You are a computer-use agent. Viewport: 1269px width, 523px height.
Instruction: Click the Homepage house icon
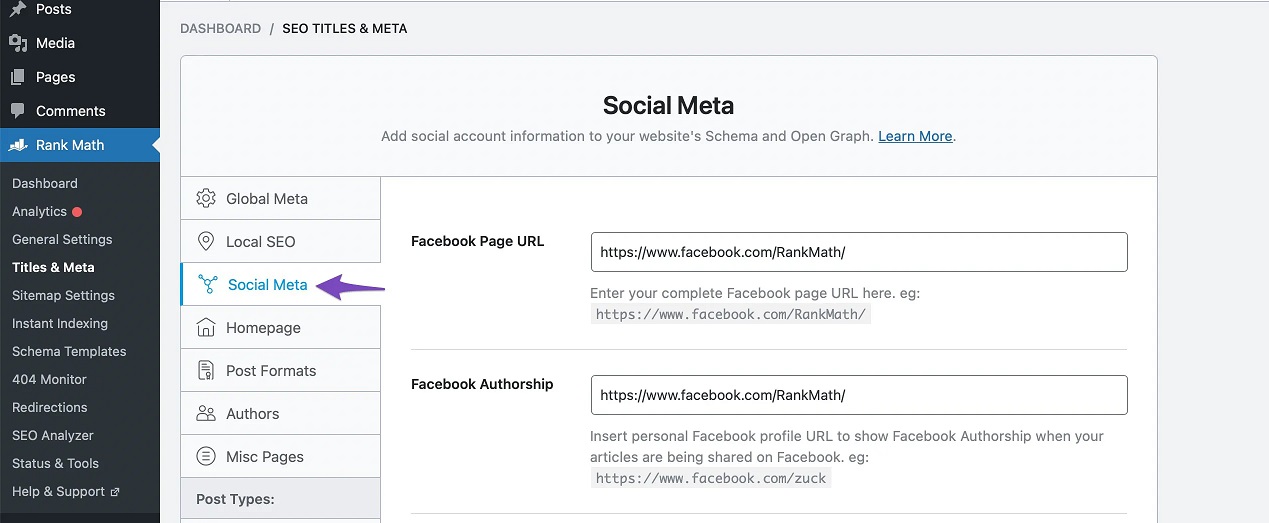pyautogui.click(x=206, y=327)
